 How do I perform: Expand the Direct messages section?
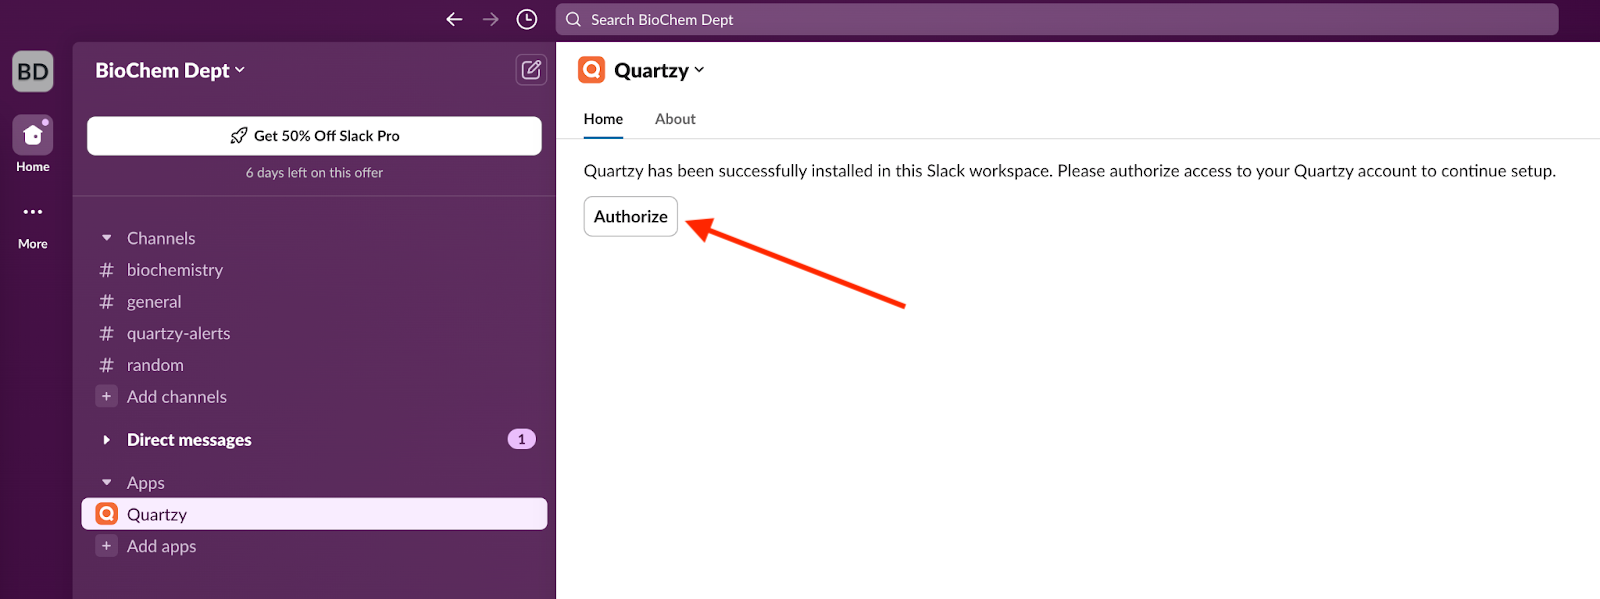coord(107,440)
